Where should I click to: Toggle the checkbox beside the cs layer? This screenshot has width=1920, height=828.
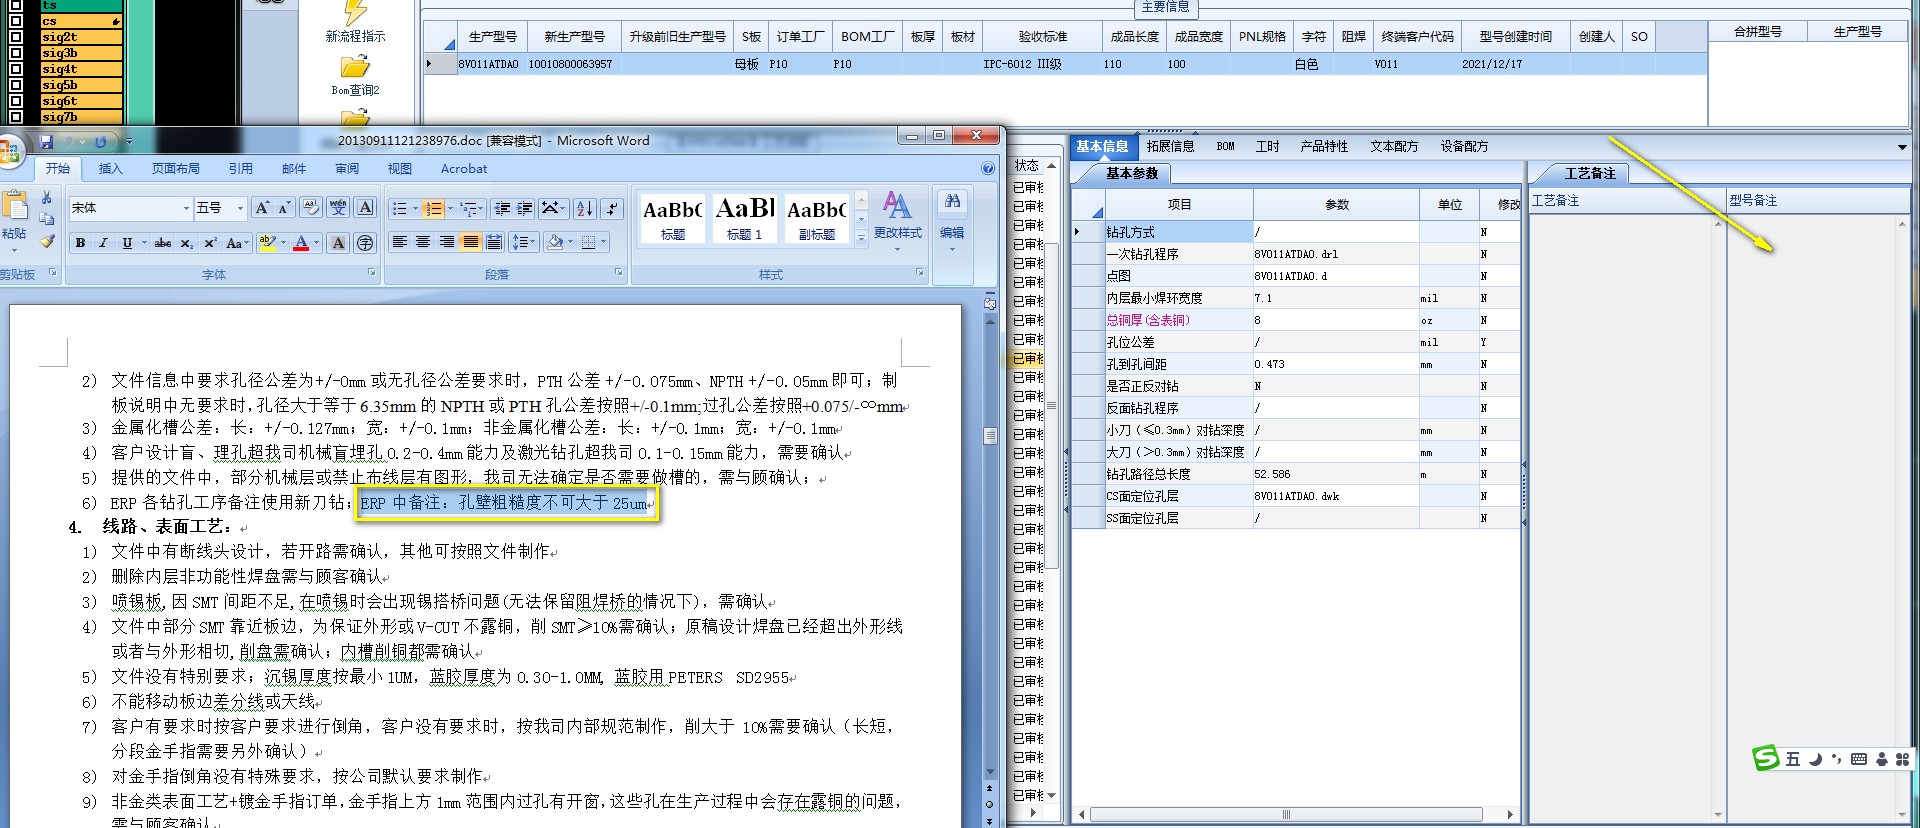(15, 21)
